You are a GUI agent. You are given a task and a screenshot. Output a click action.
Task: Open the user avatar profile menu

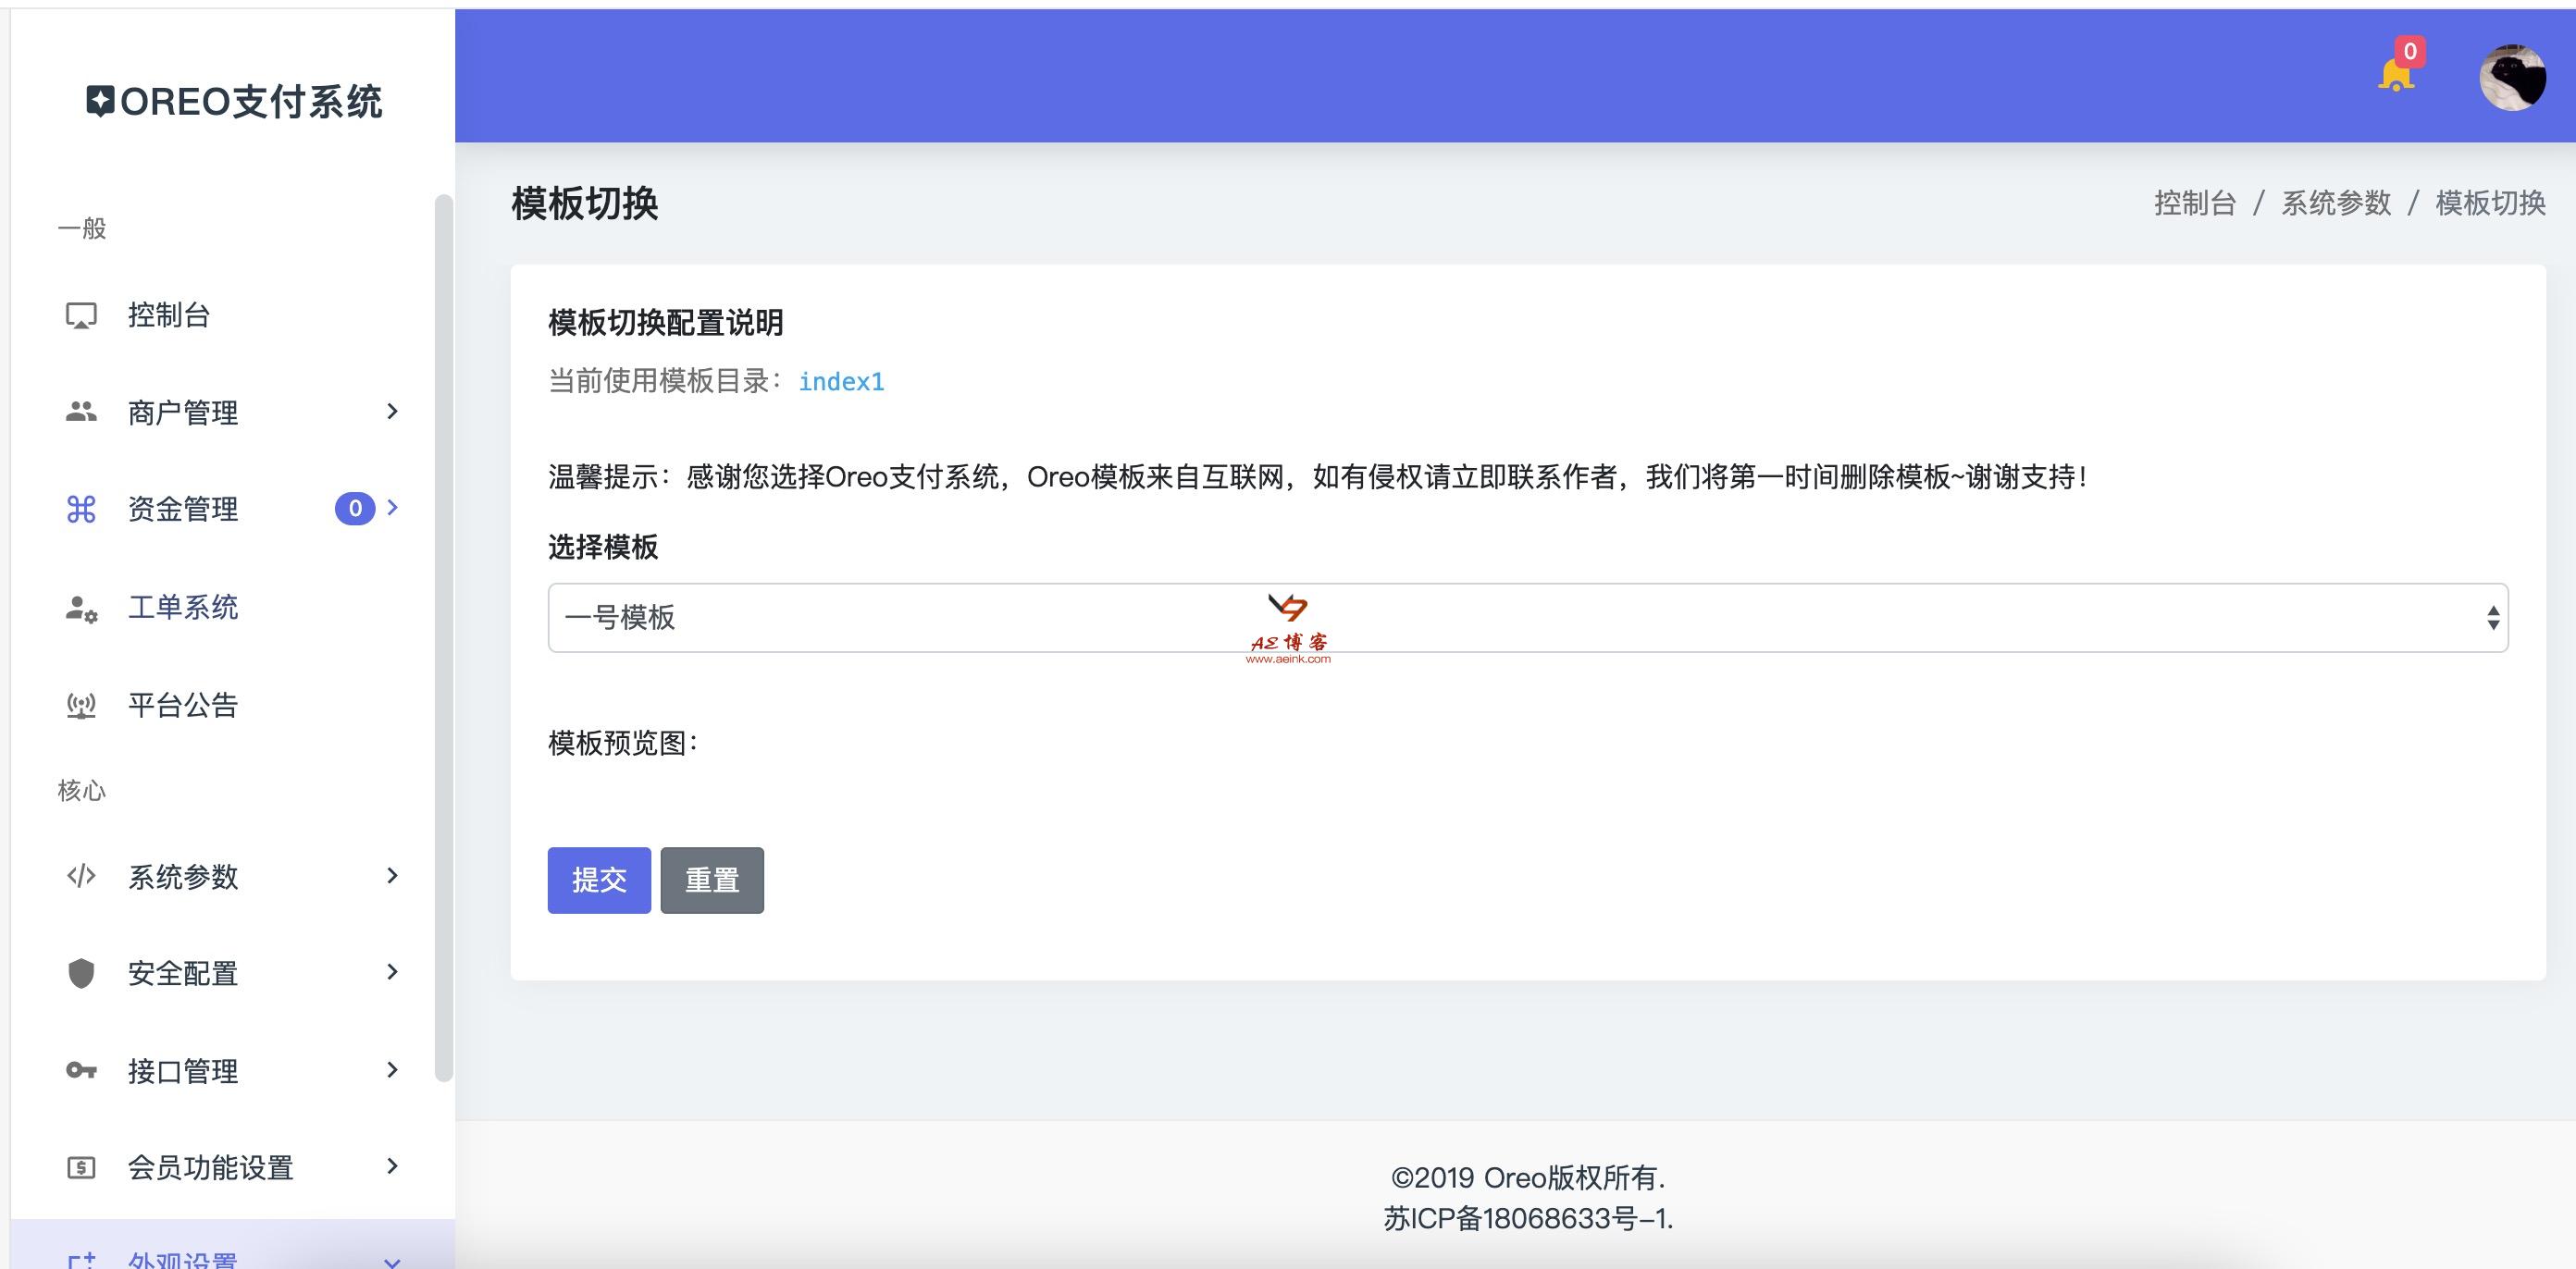(x=2511, y=77)
